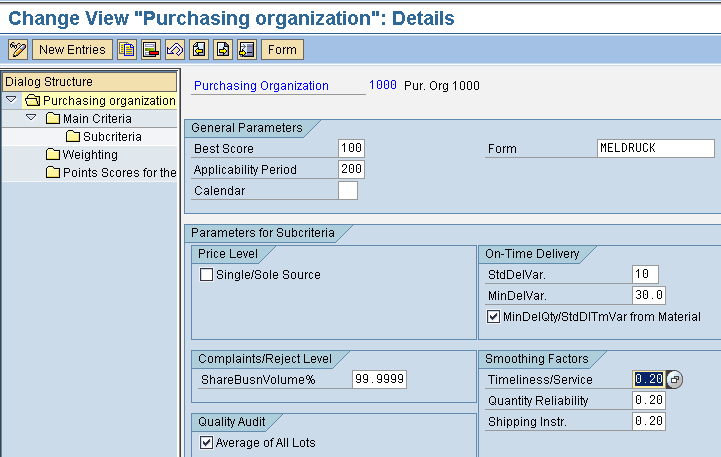721x457 pixels.
Task: Click the Best Score input field
Action: [351, 148]
